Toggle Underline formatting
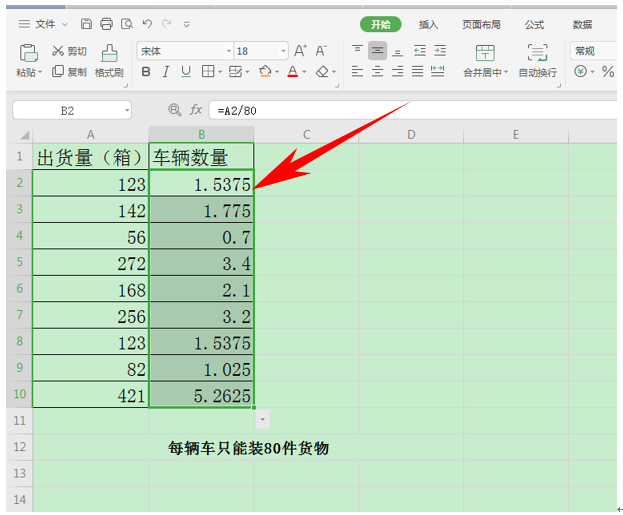623x515 pixels. [186, 72]
